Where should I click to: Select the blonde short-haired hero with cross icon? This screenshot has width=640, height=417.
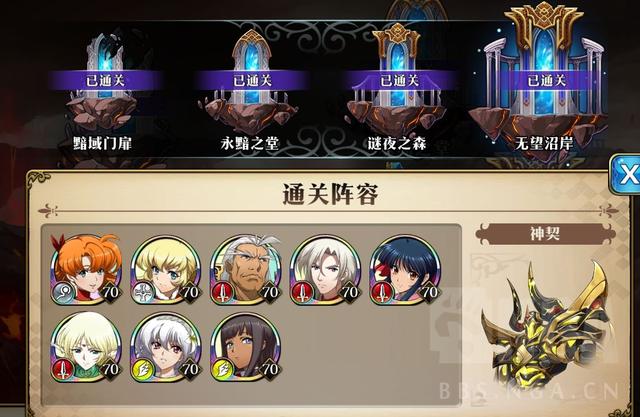(x=166, y=270)
